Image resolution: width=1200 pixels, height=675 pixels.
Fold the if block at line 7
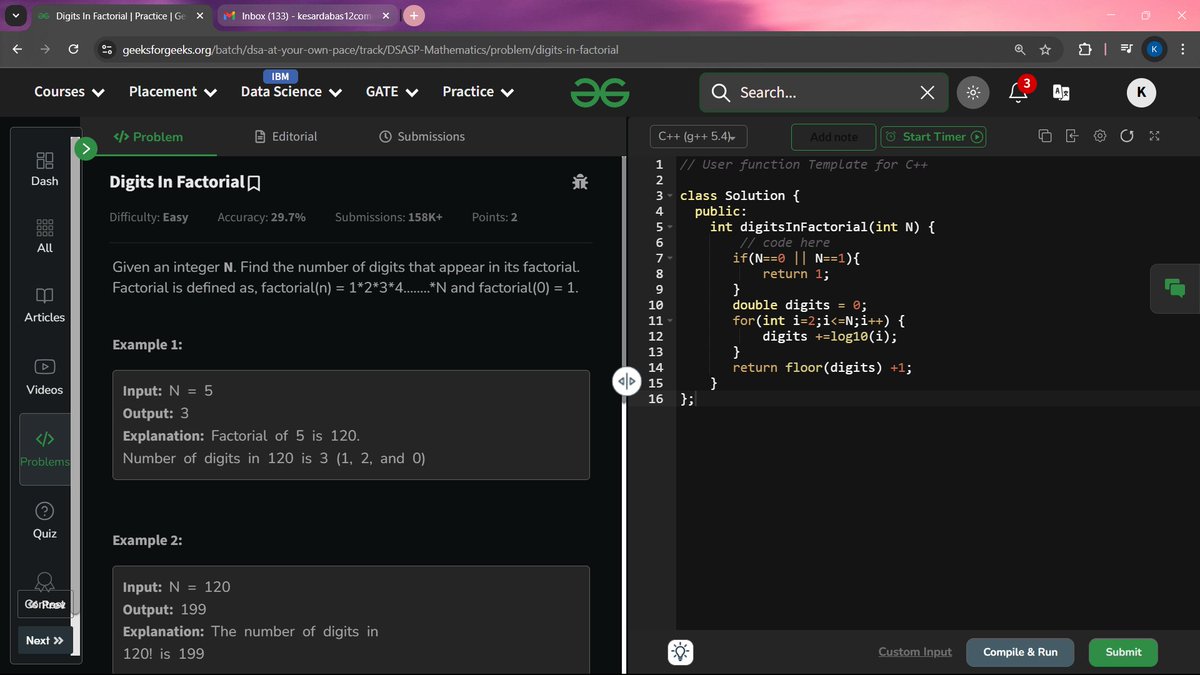pos(671,258)
